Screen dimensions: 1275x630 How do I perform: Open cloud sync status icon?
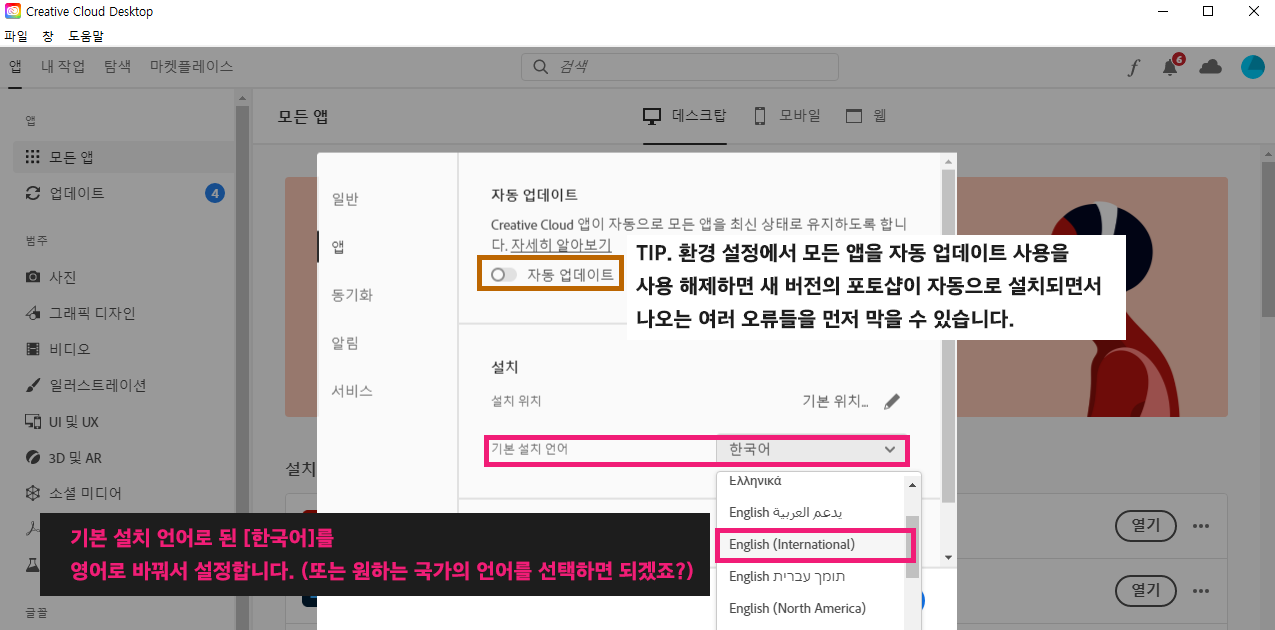[x=1210, y=66]
